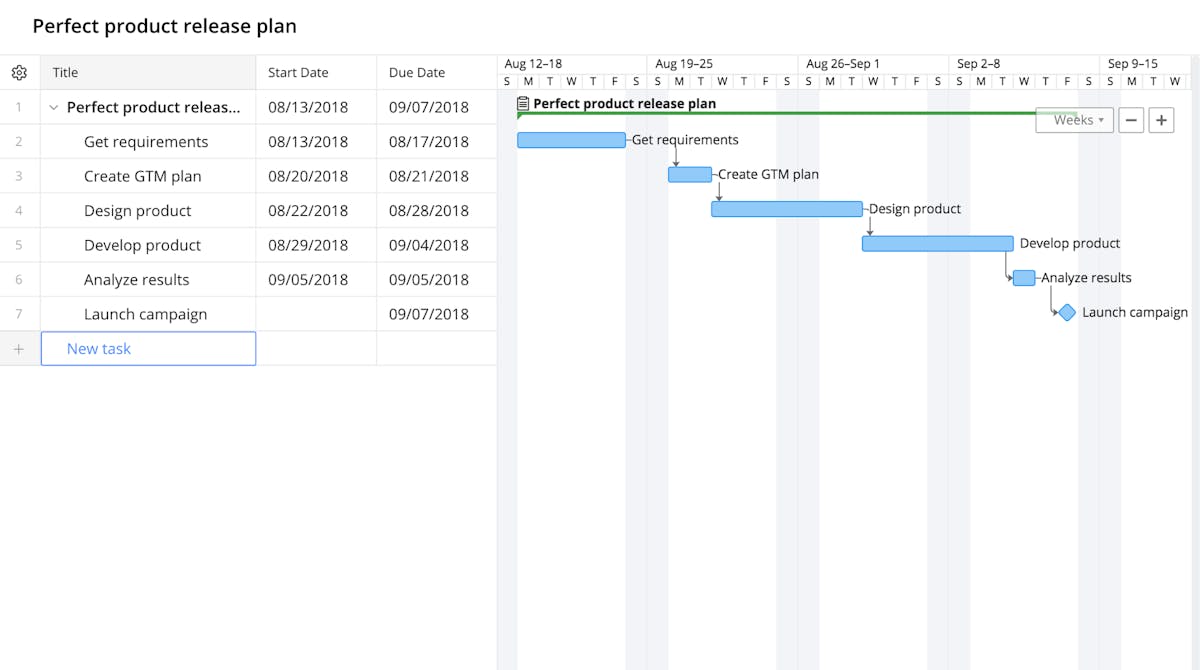1200x670 pixels.
Task: Click the clipboard icon beside the project bar
Action: click(522, 102)
